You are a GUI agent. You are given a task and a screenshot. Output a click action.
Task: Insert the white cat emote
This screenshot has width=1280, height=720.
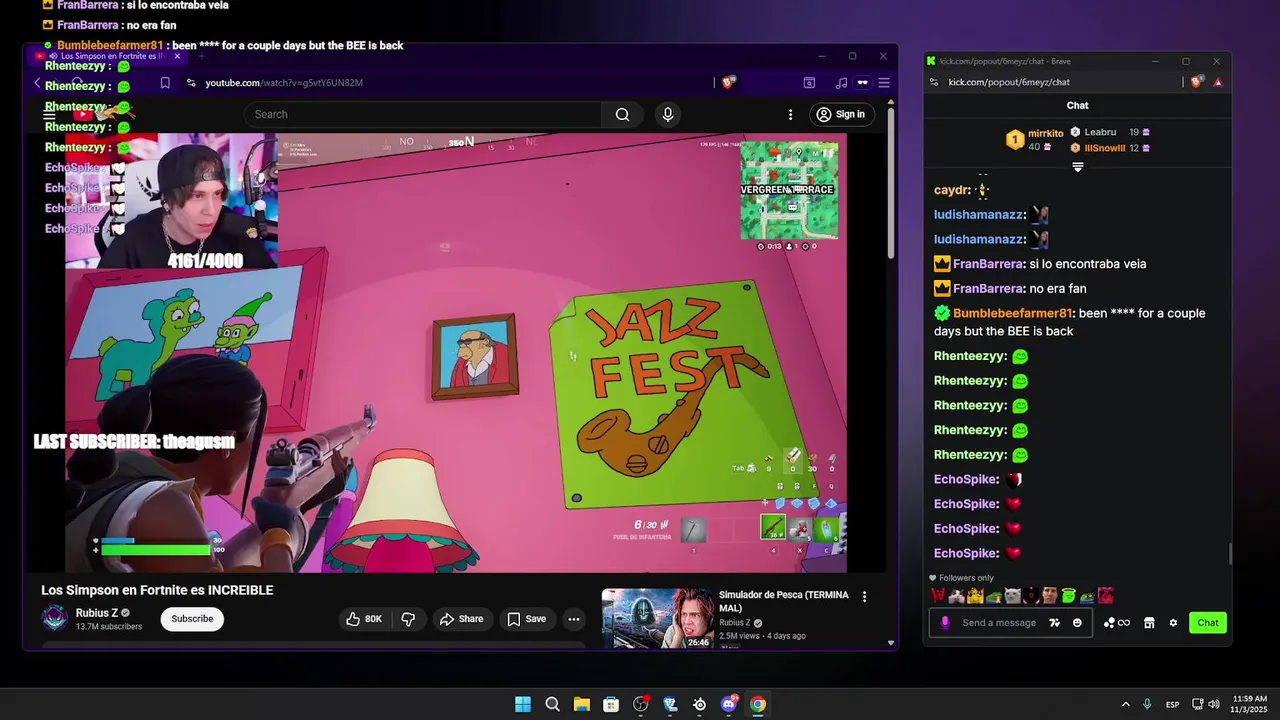pos(1012,596)
